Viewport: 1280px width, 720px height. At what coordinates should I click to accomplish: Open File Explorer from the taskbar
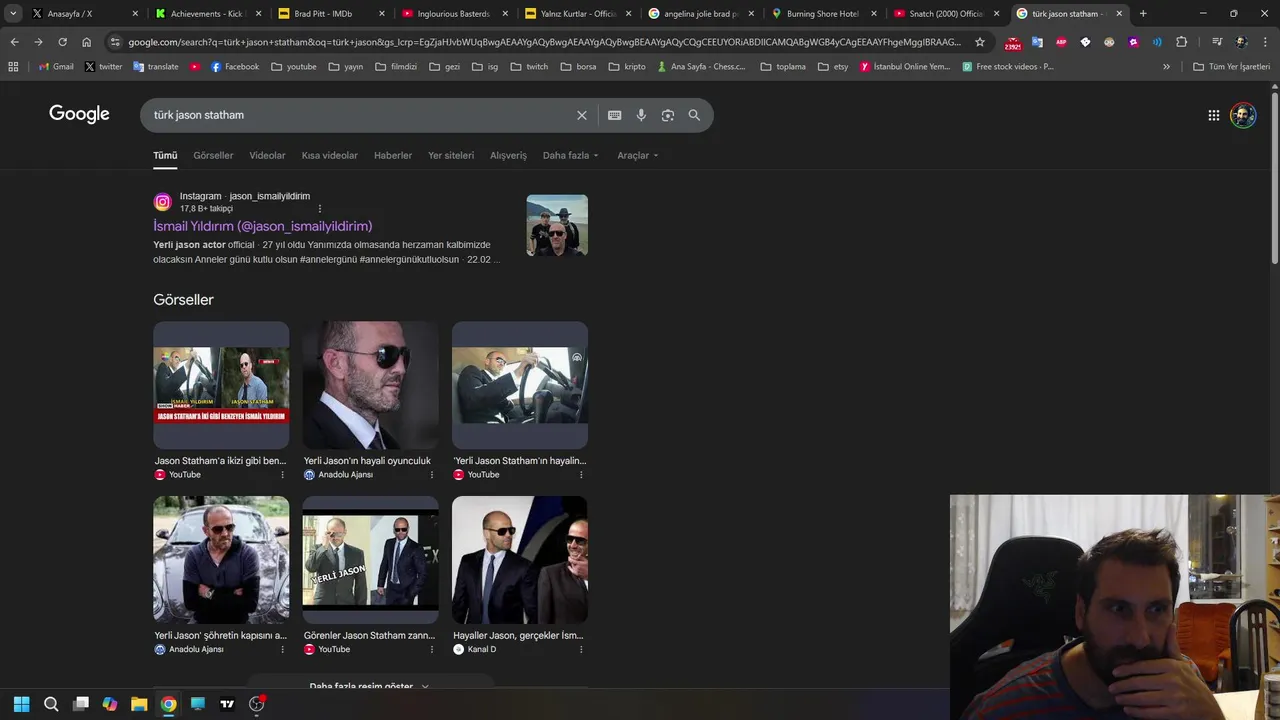tap(139, 704)
